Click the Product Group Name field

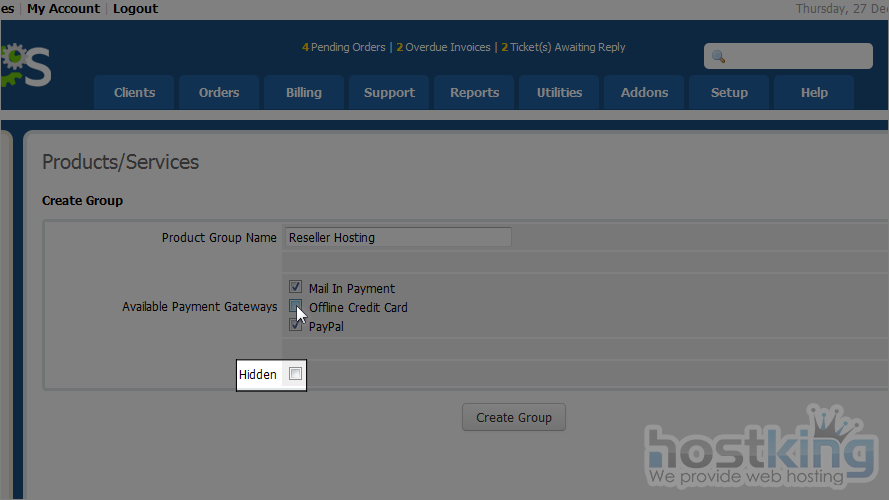397,238
